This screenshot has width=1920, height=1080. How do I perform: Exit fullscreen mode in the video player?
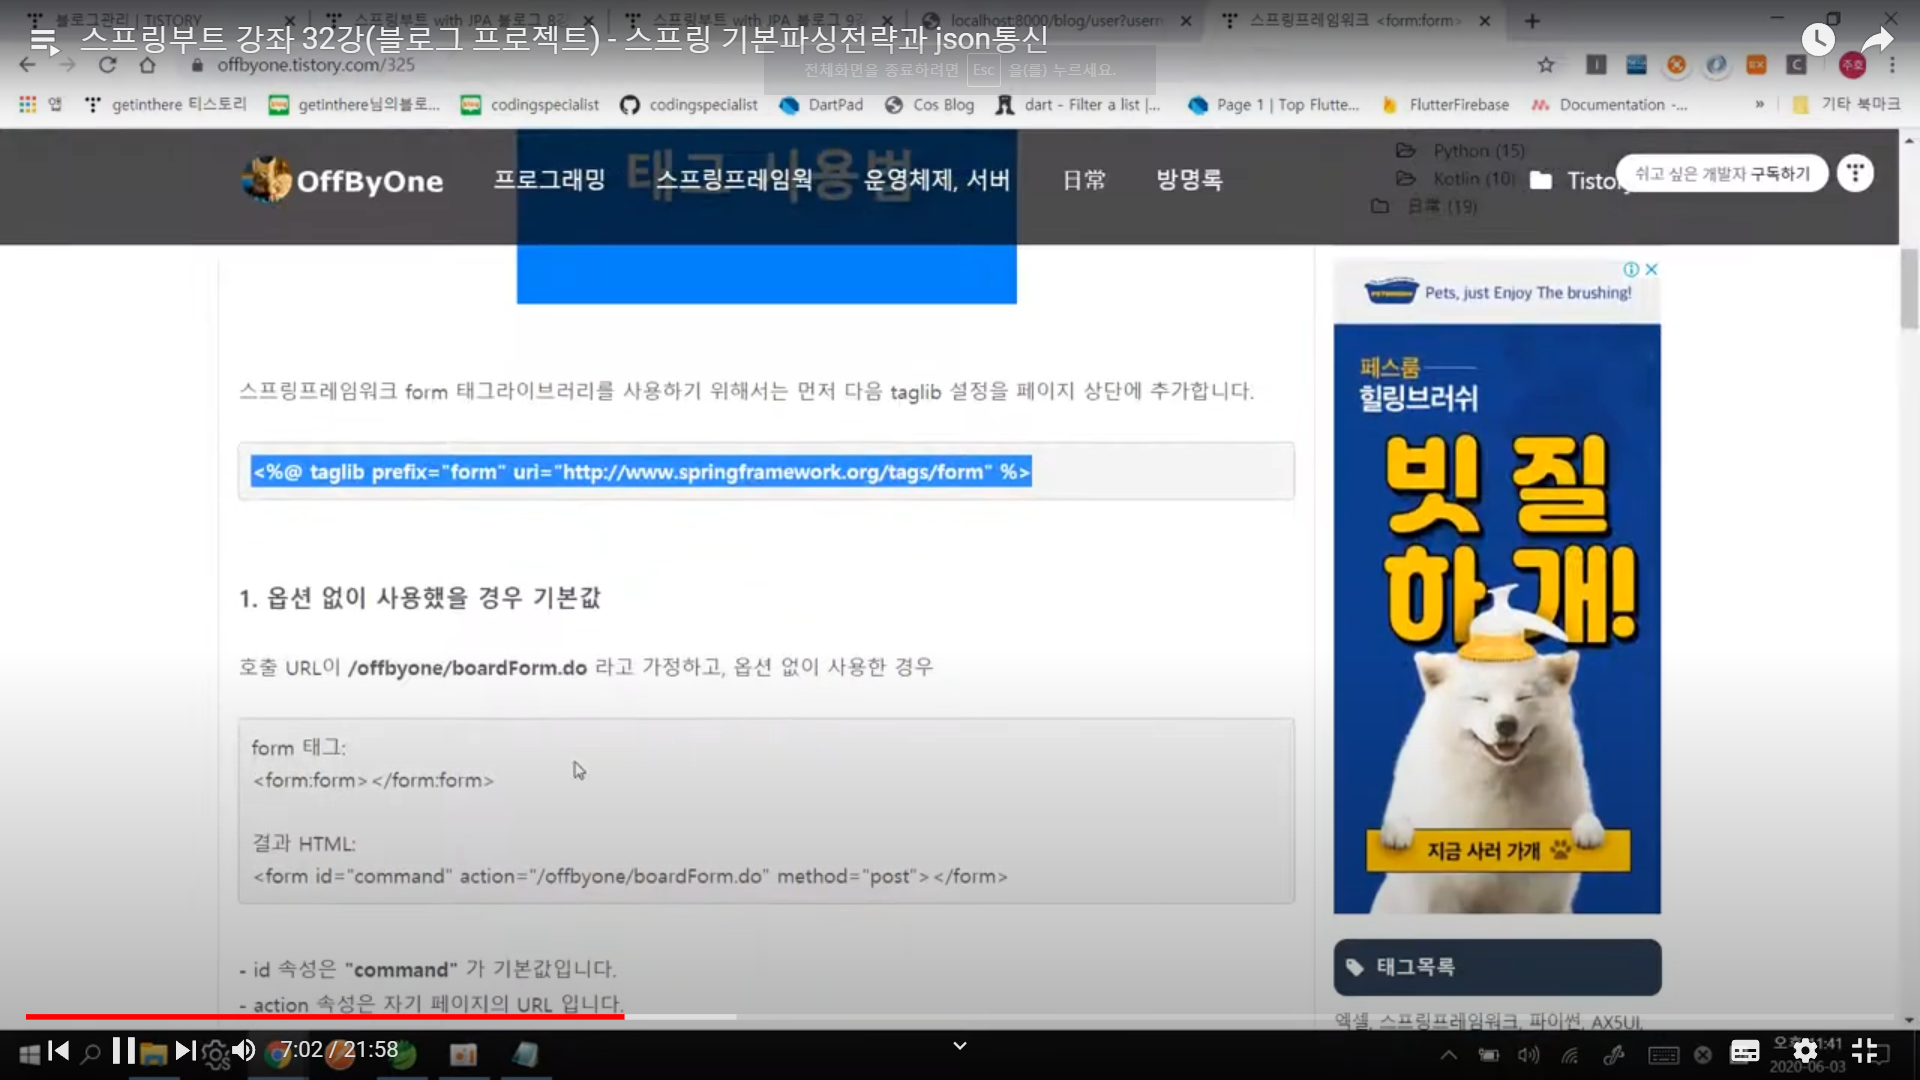pyautogui.click(x=1865, y=1051)
